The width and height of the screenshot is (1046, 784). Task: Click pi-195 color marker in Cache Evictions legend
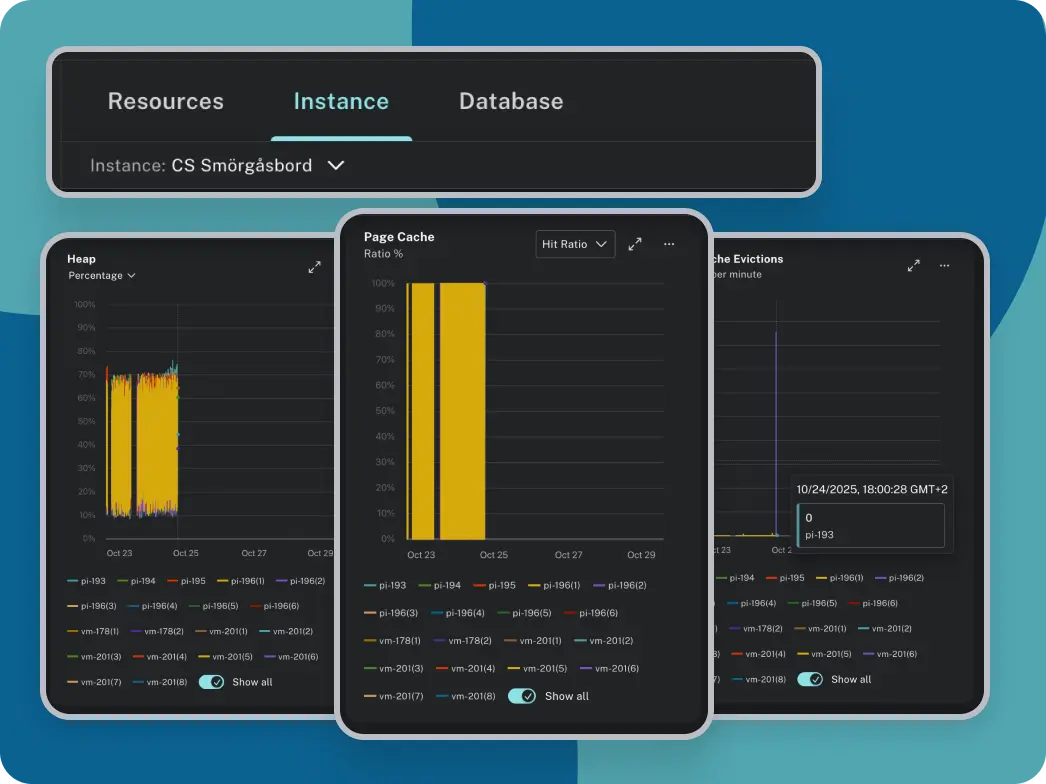pos(771,578)
